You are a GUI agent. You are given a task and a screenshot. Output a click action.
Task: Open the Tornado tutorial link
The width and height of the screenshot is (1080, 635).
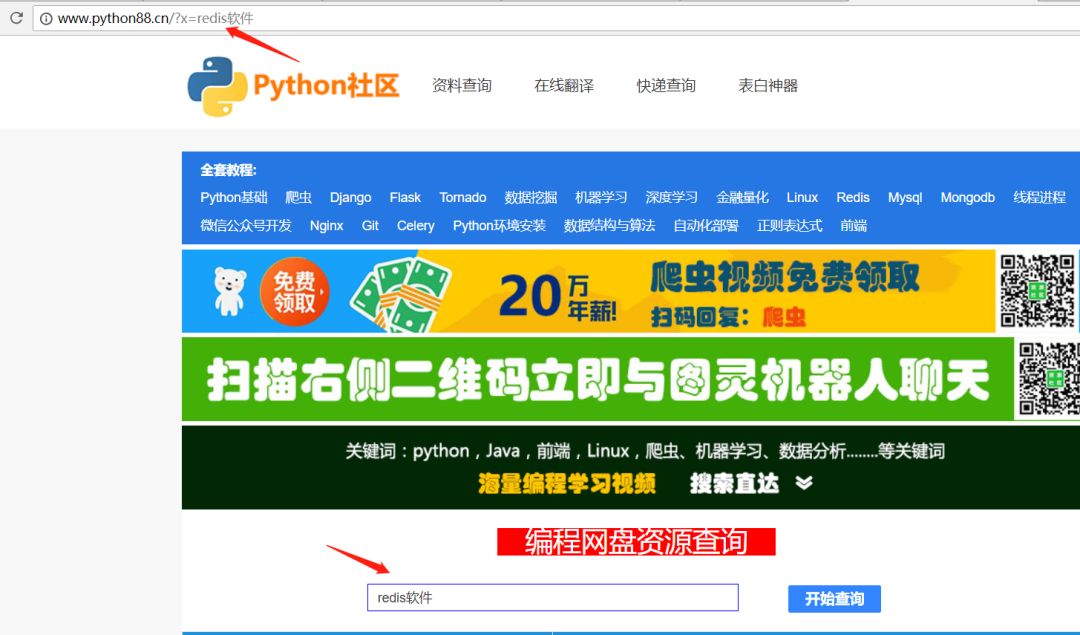click(463, 198)
